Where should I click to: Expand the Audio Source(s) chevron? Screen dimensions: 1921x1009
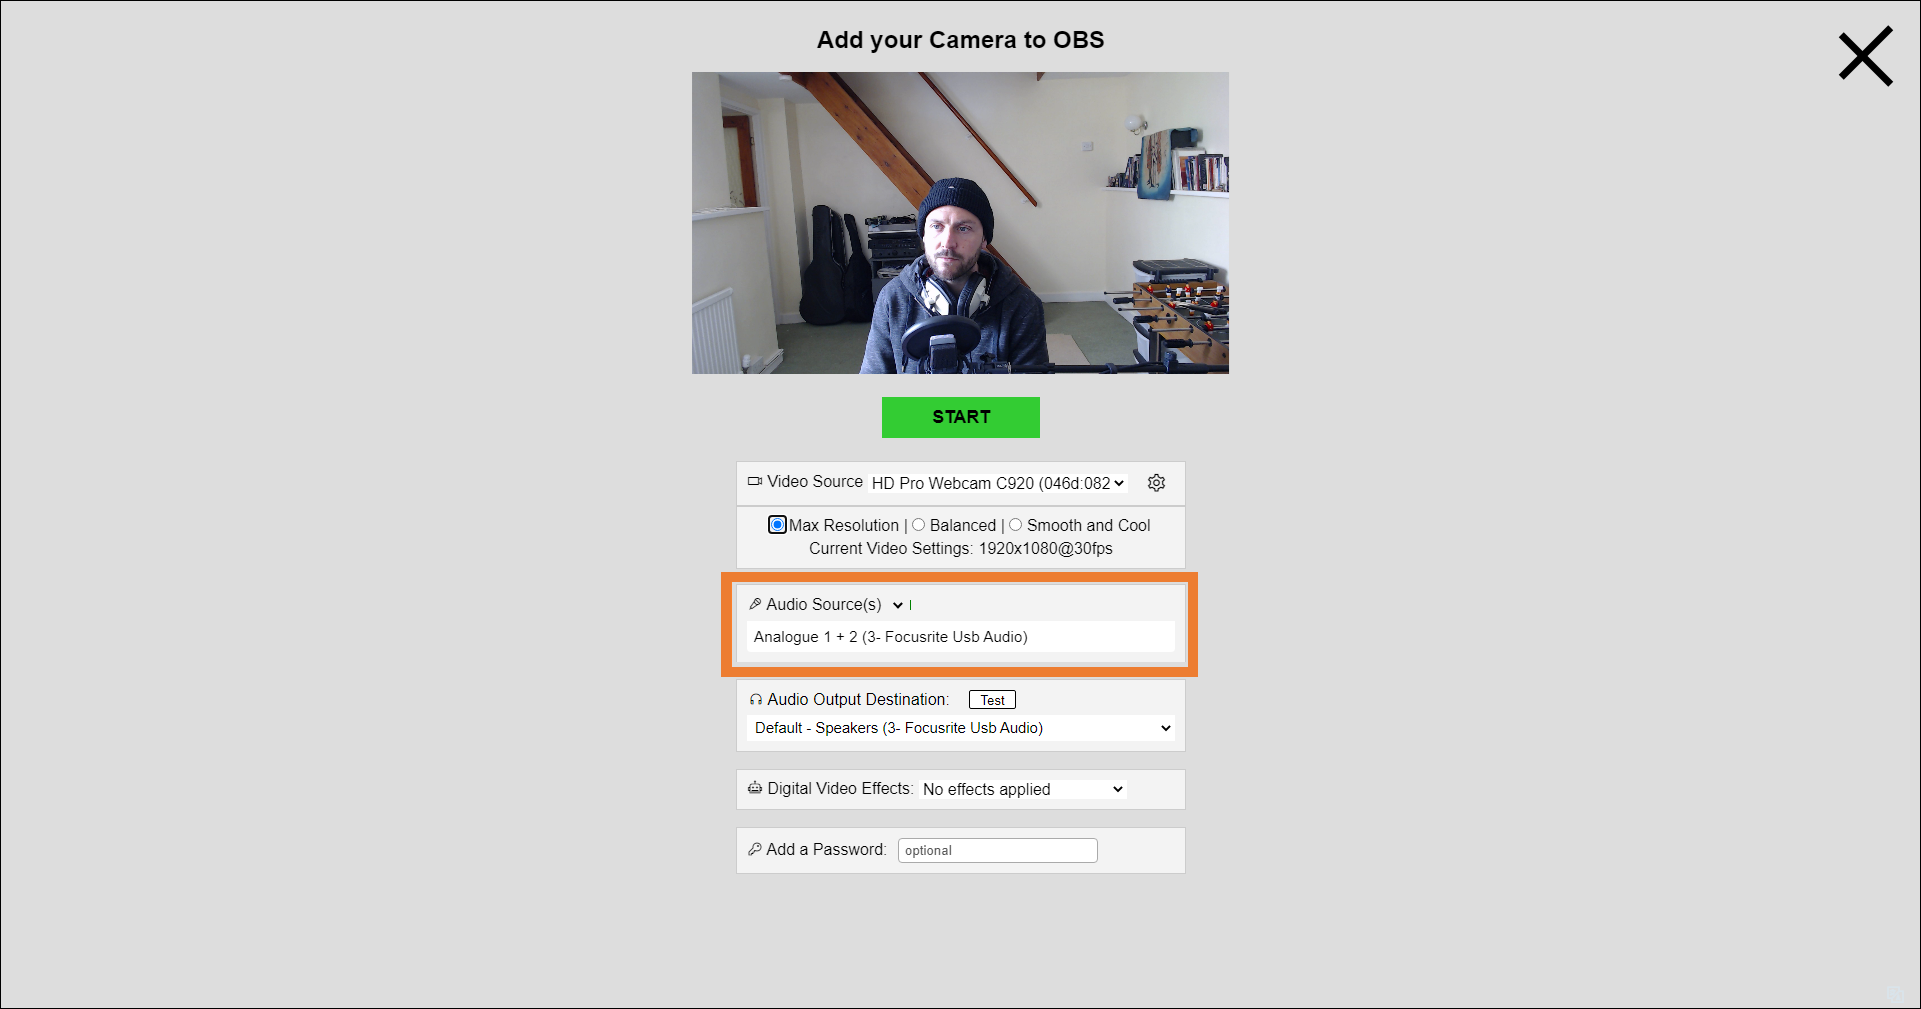click(x=898, y=605)
